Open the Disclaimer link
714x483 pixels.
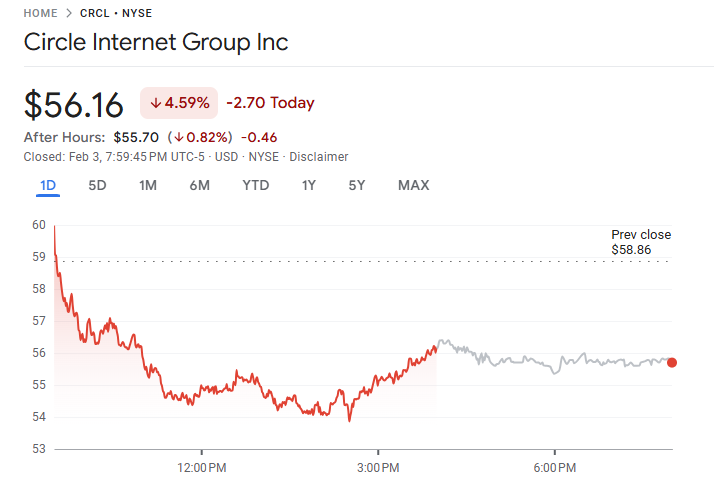(319, 157)
